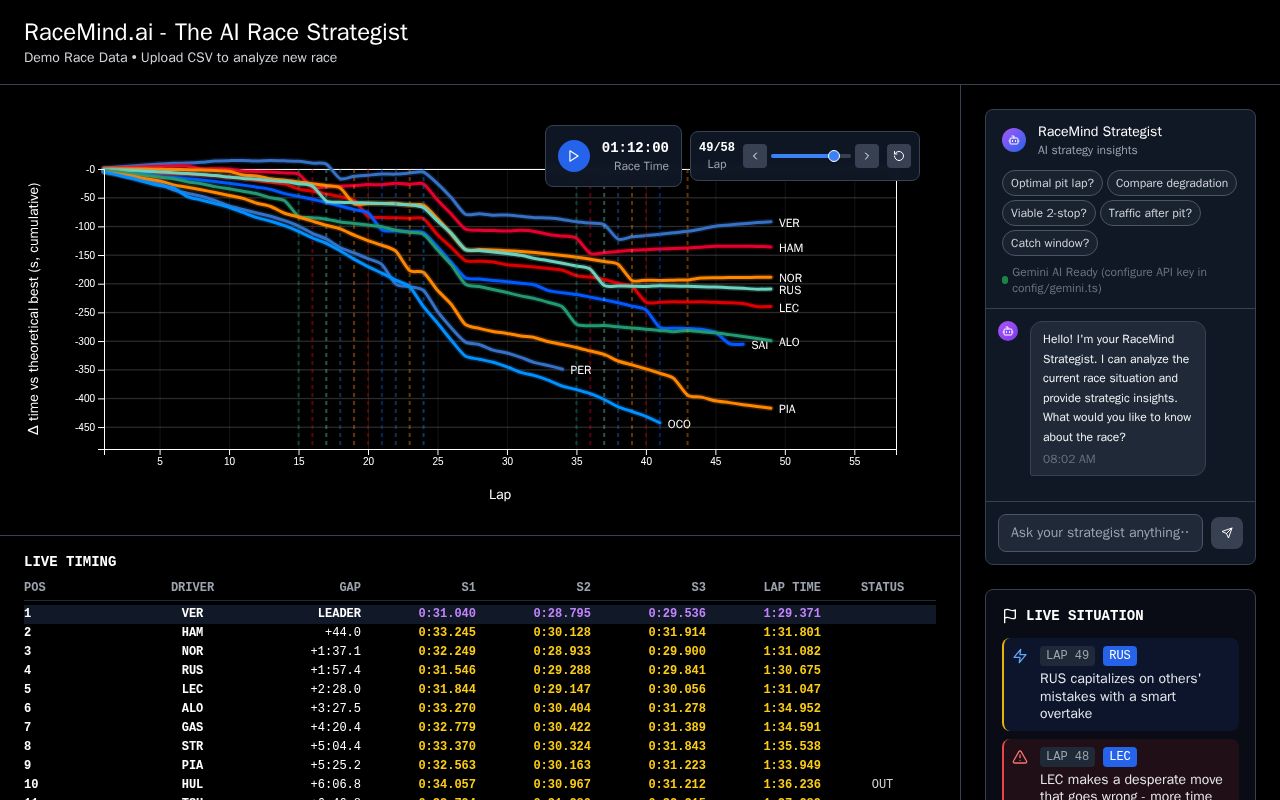Click the 01:12:00 race time display
1280x800 pixels.
(x=635, y=148)
